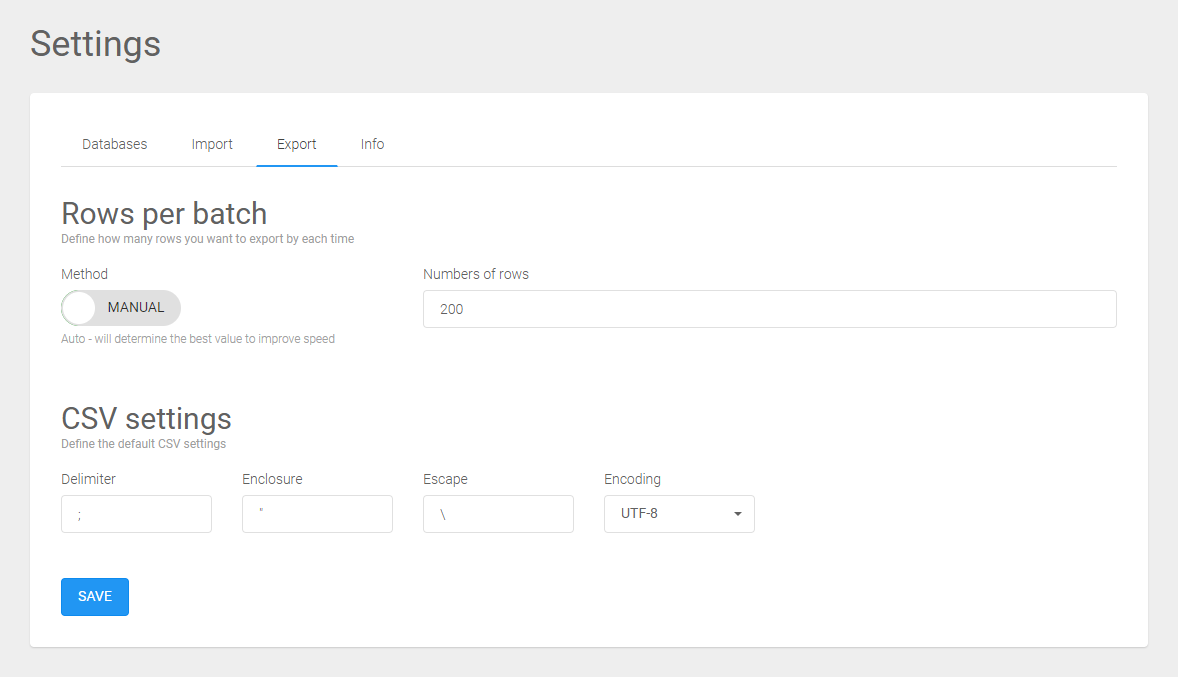Click the 'Define the default CSV settings' text
Screen dimensions: 1178x677
tap(143, 444)
